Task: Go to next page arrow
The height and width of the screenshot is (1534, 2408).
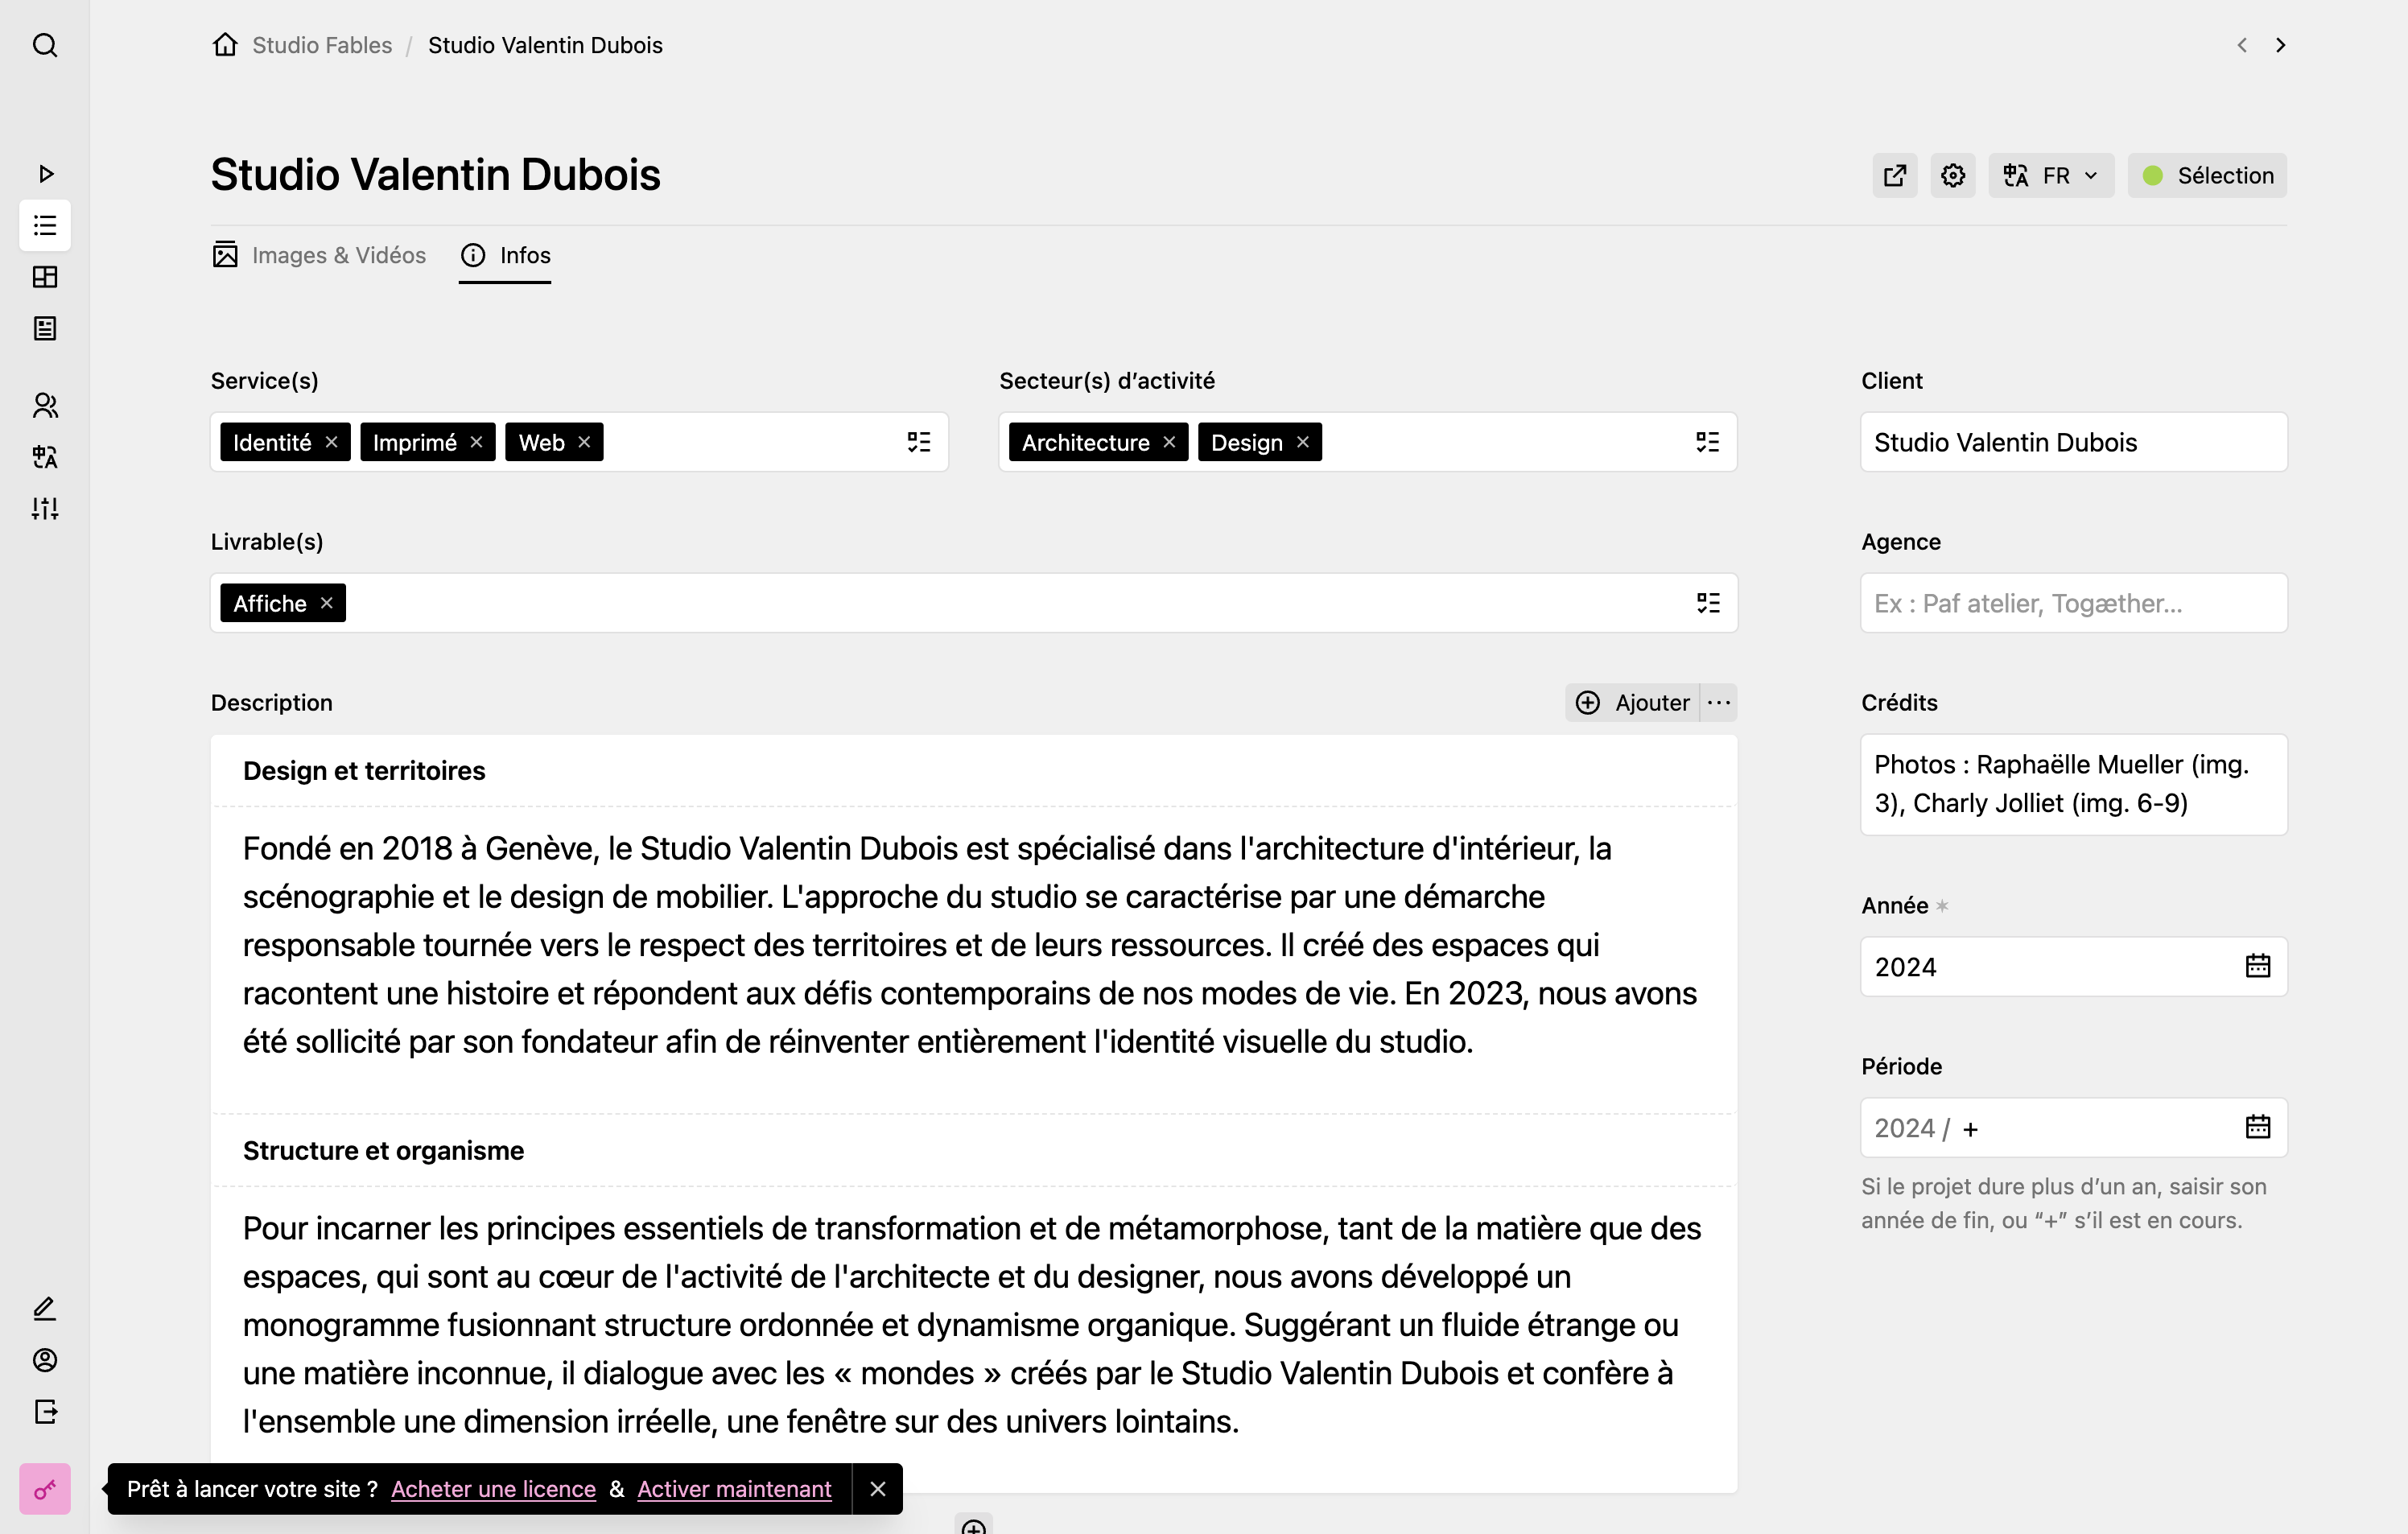Action: point(2281,45)
